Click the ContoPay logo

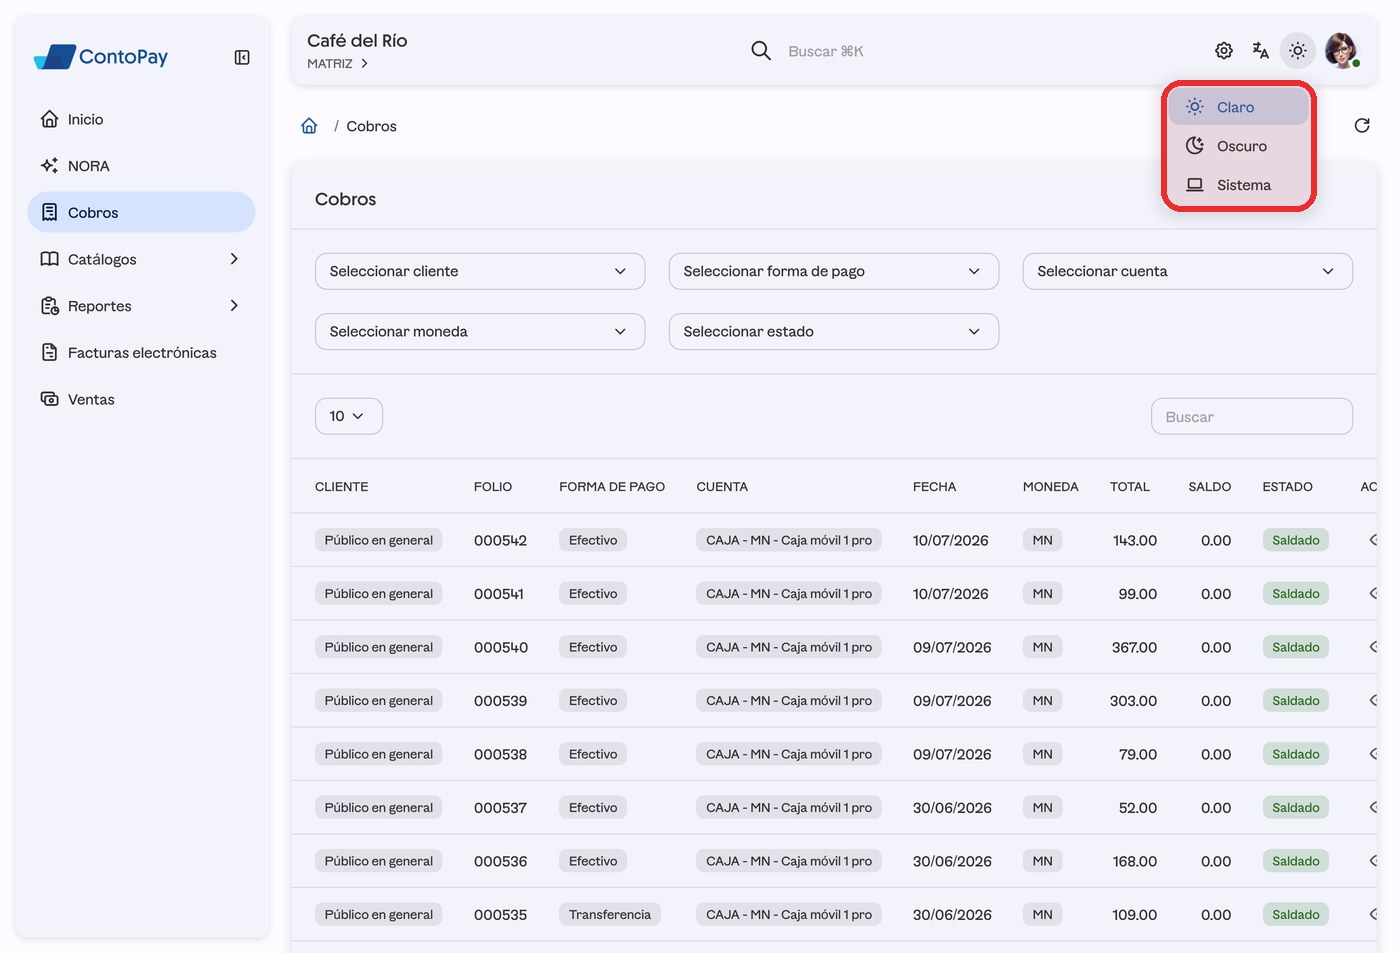coord(101,57)
